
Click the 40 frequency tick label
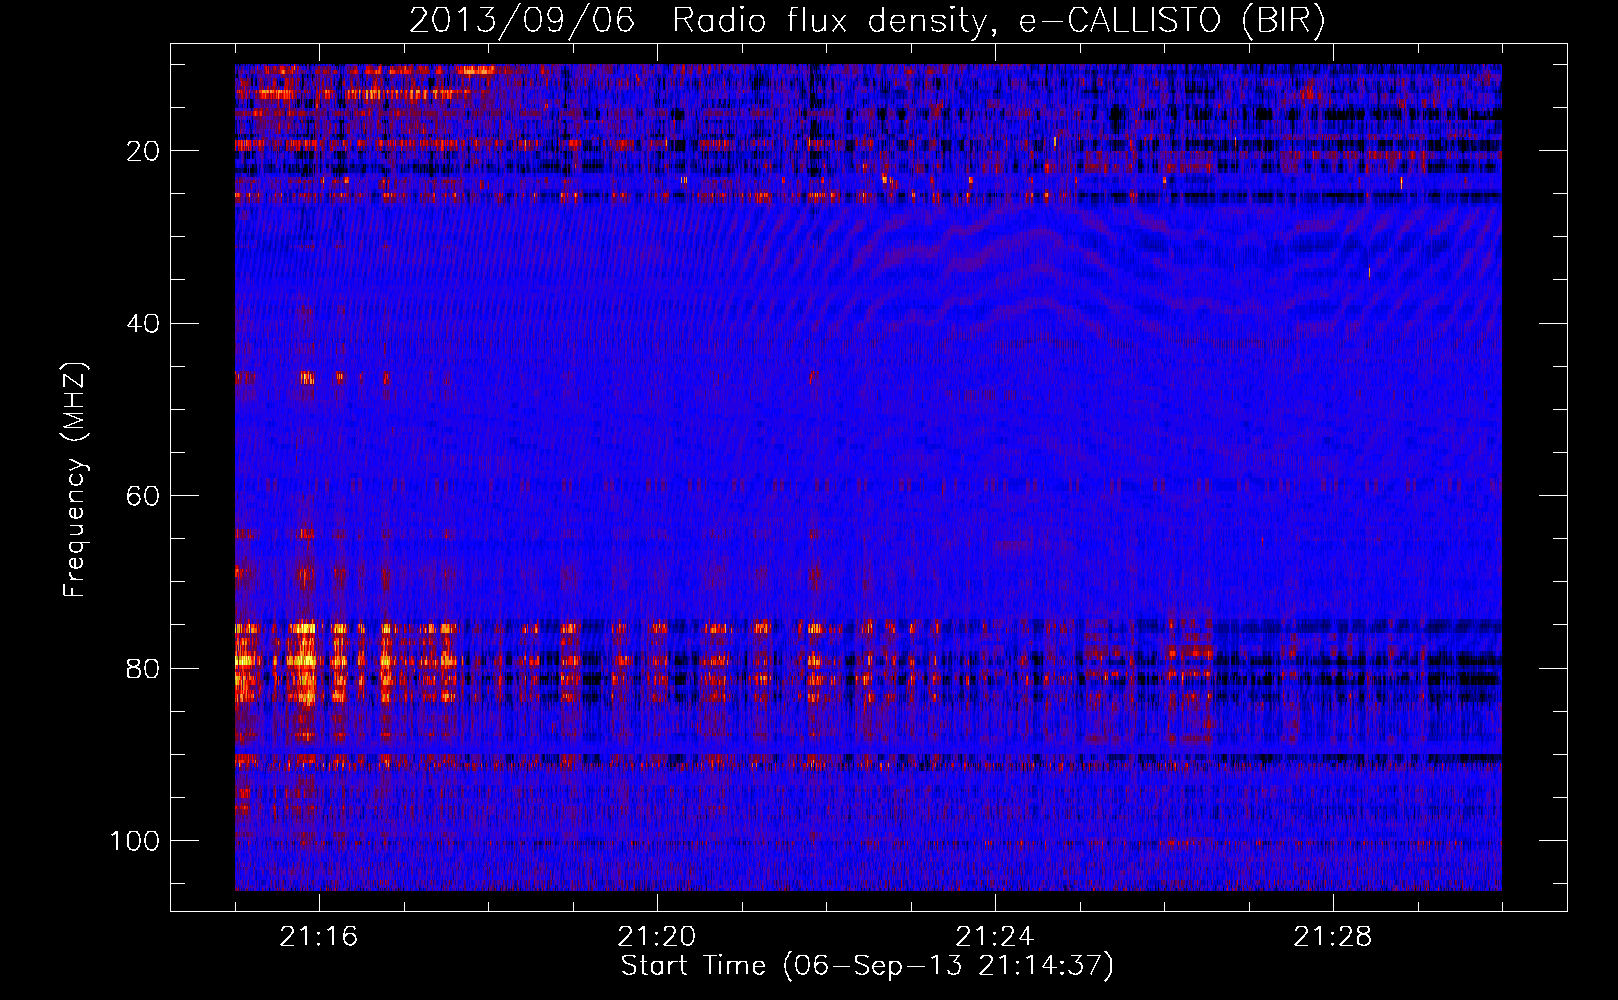pyautogui.click(x=144, y=323)
